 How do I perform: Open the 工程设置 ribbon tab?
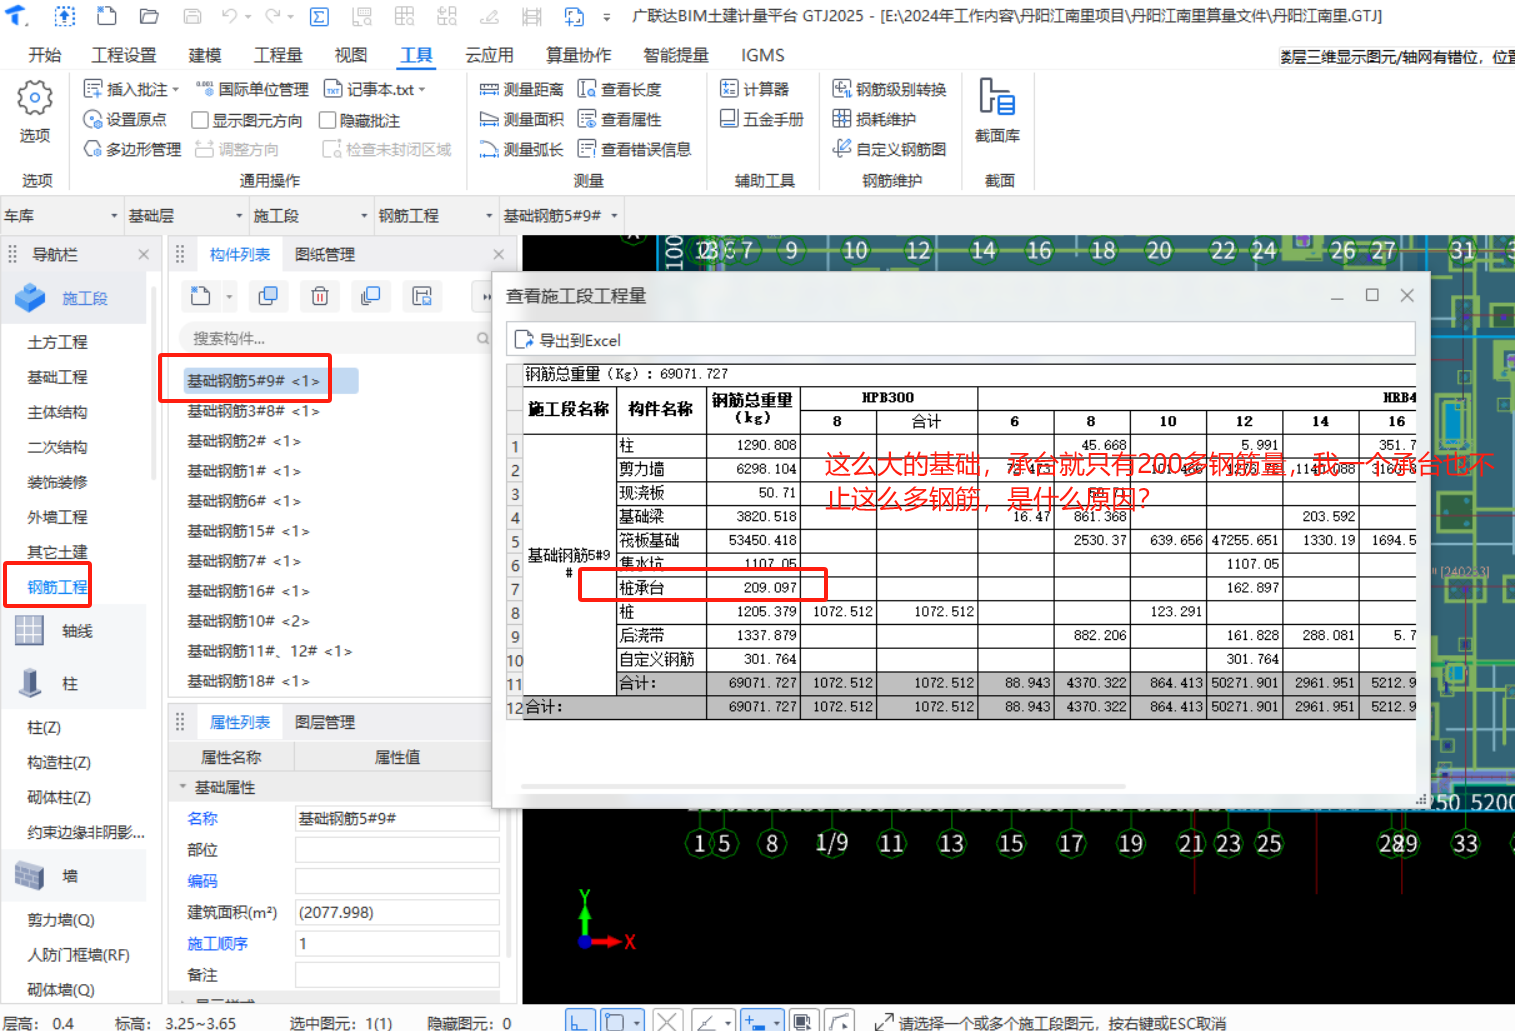(124, 55)
